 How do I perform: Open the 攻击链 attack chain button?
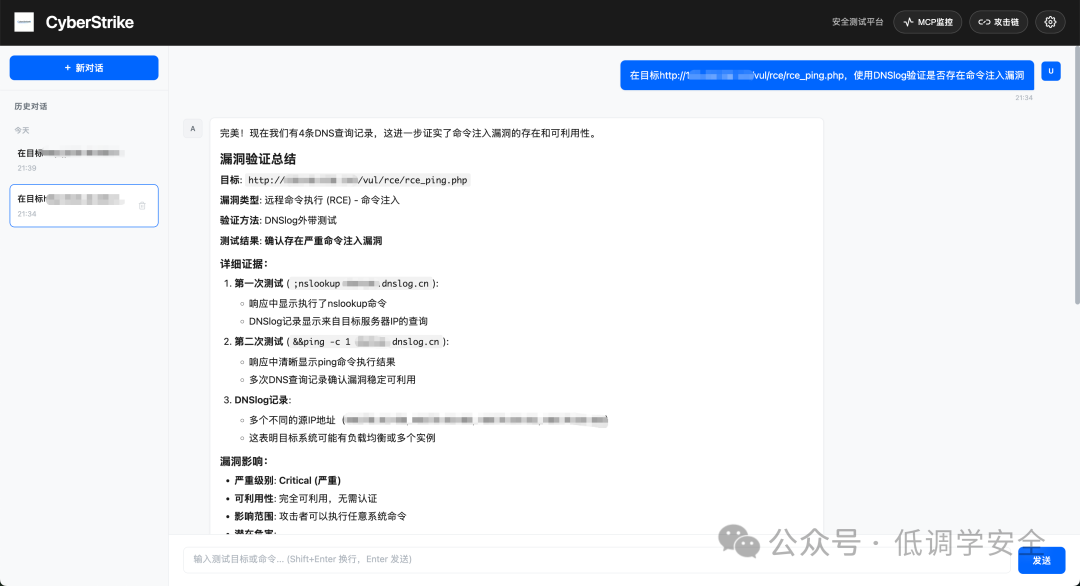(x=999, y=22)
